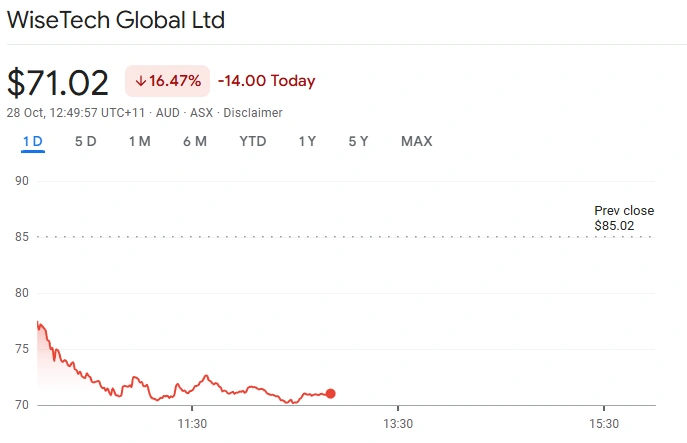Image resolution: width=687 pixels, height=443 pixels.
Task: Click the -14.00 Today change text
Action: coord(266,81)
